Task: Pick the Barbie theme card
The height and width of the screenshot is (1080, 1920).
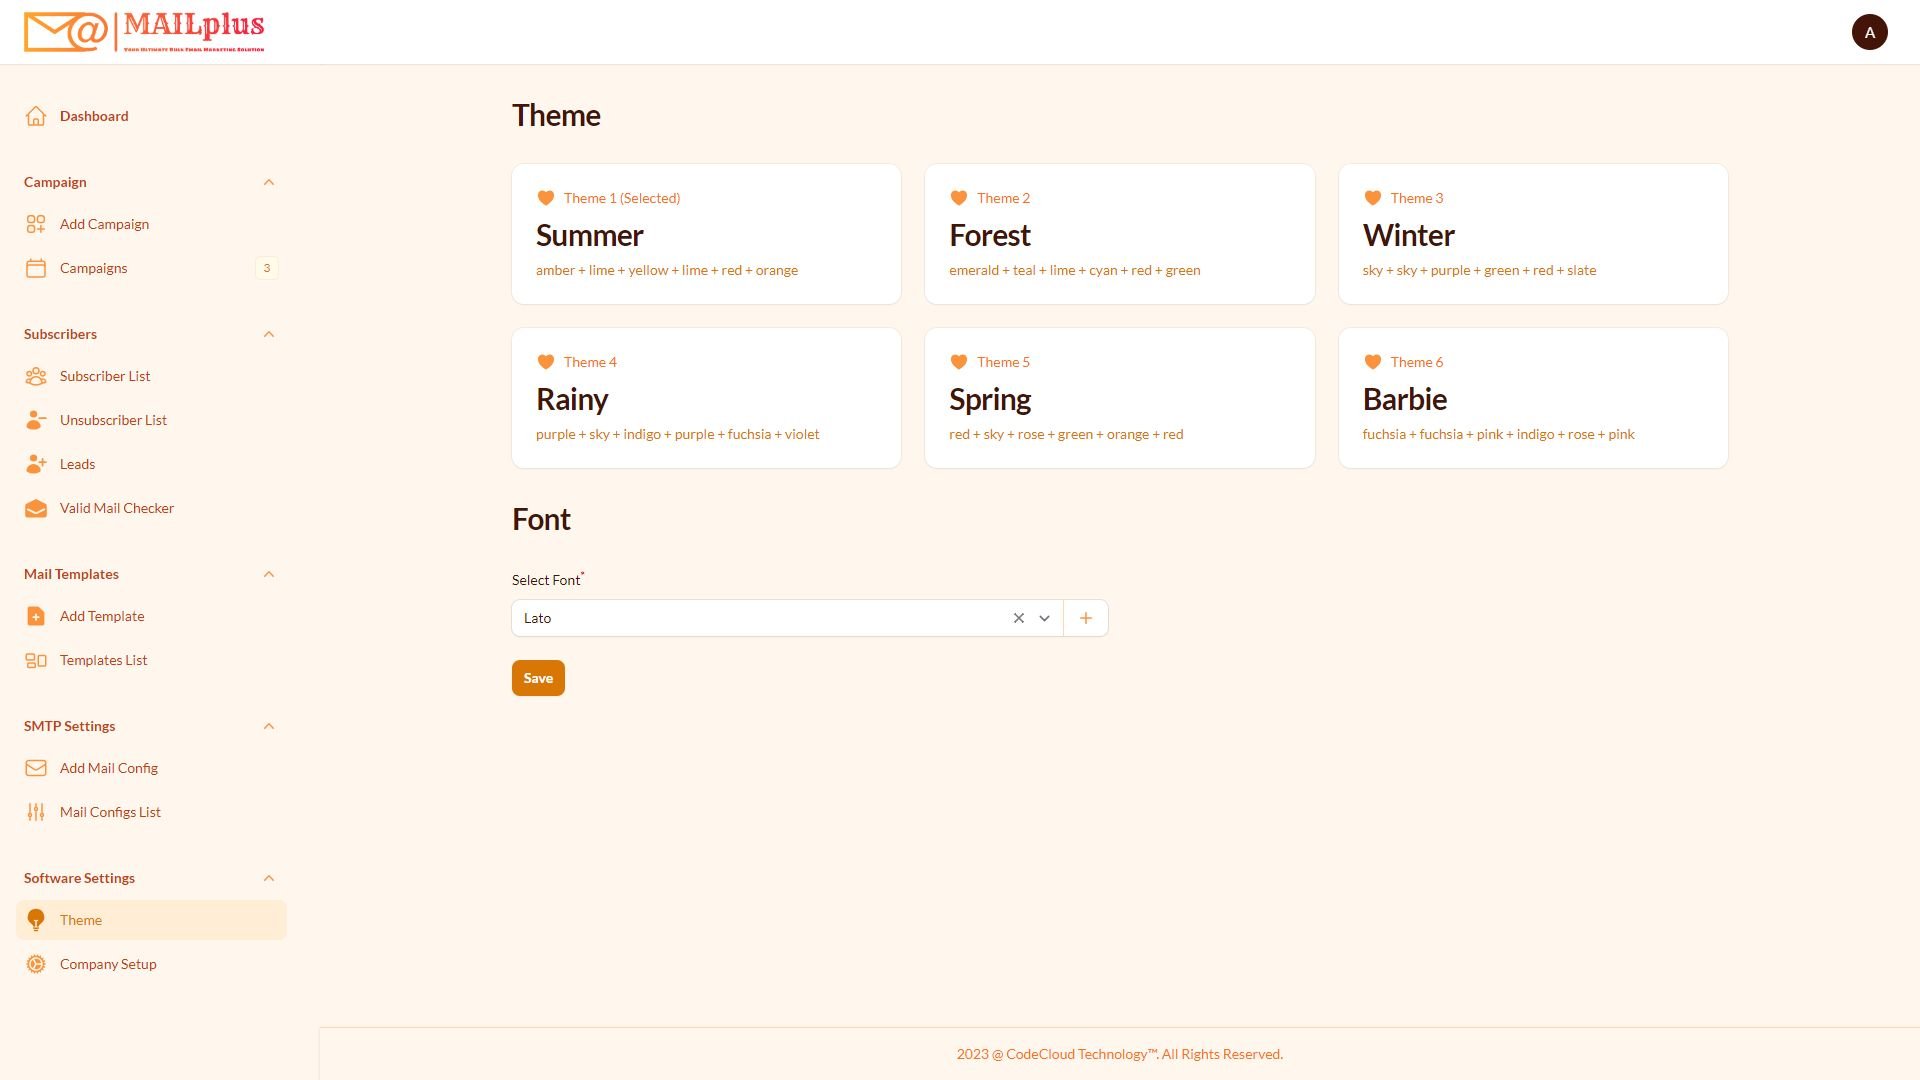Action: [1532, 398]
